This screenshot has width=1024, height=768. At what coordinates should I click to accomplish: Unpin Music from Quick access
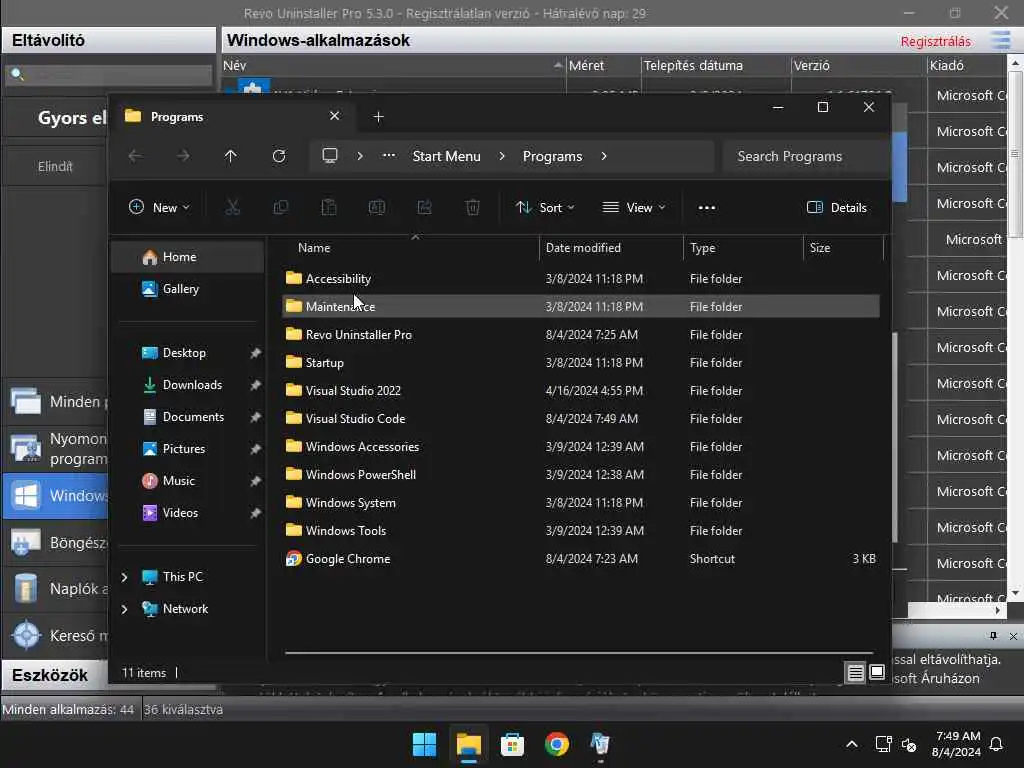tap(255, 481)
